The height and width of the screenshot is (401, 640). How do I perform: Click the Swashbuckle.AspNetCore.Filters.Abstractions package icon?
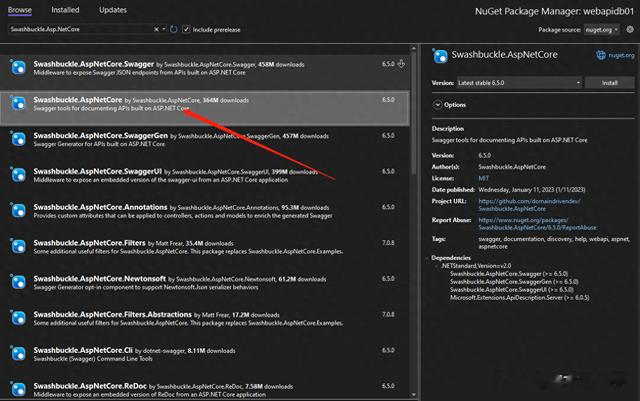[x=18, y=318]
